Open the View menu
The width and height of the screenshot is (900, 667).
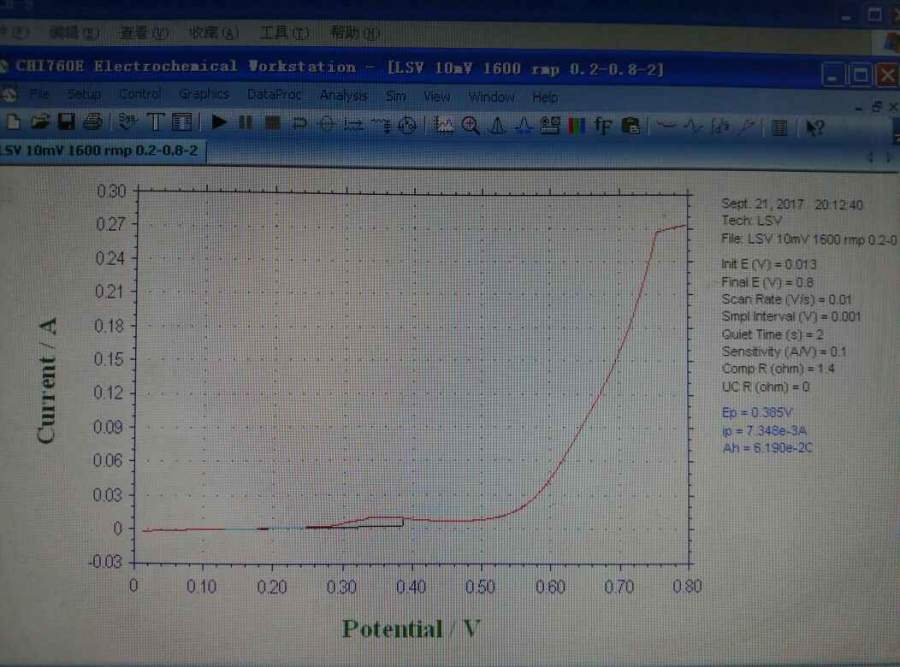coord(437,96)
